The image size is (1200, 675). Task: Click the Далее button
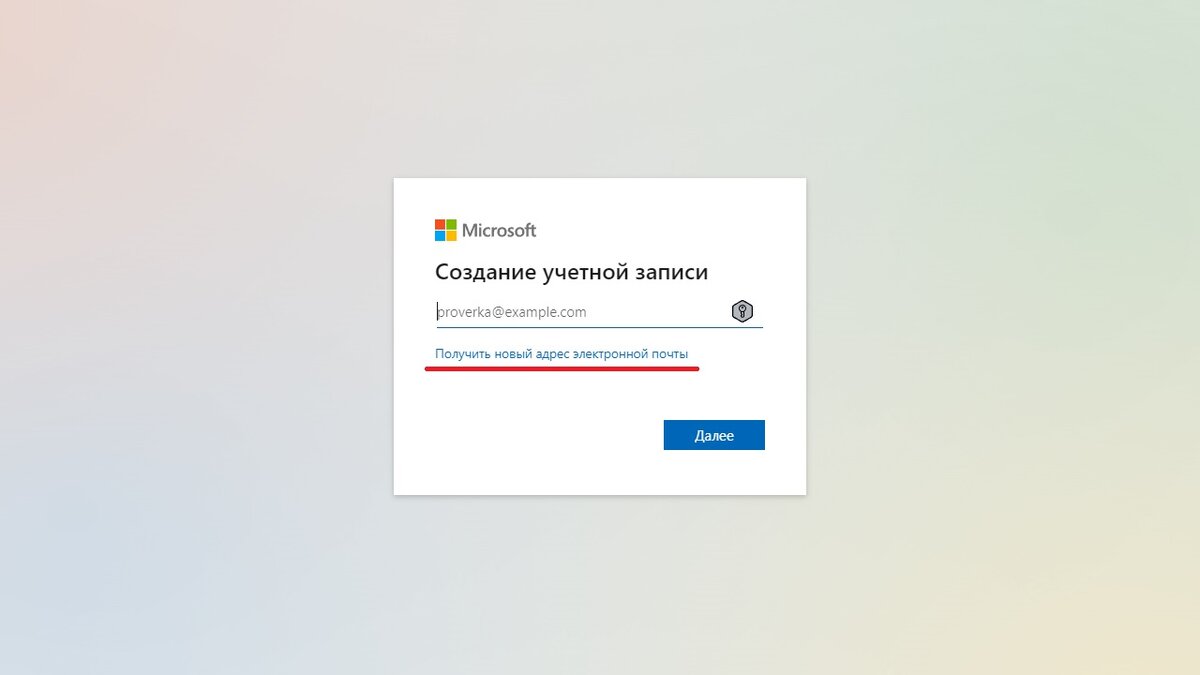[x=714, y=435]
